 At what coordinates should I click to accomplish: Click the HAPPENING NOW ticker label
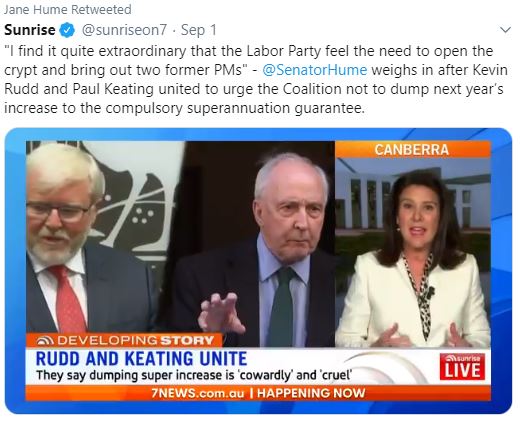(311, 393)
